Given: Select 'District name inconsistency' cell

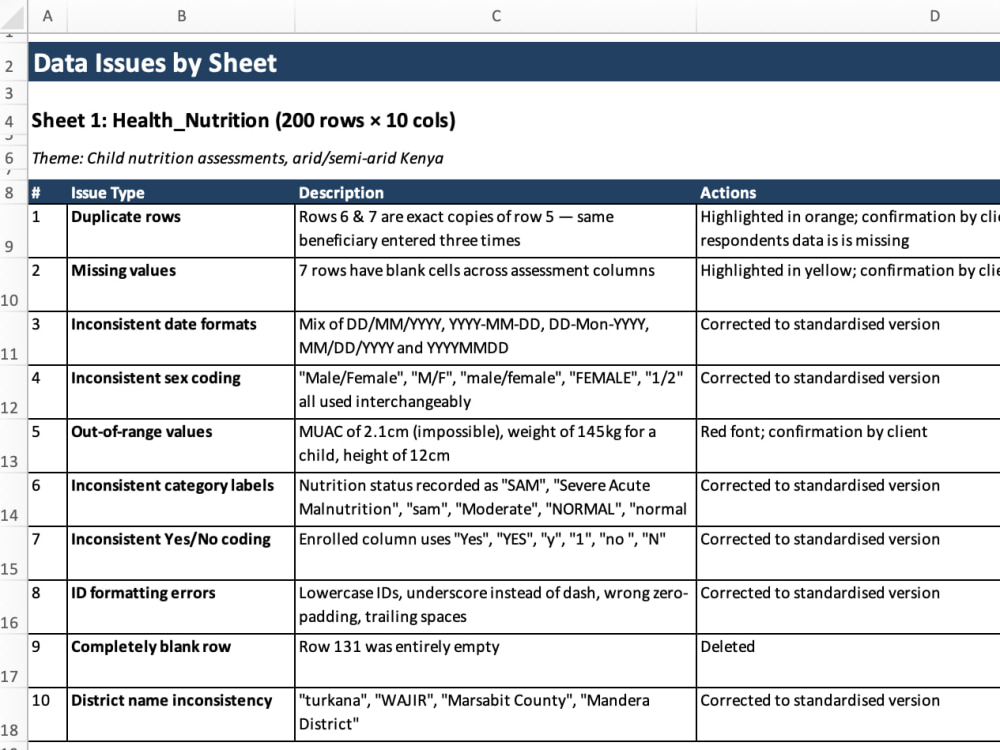Looking at the screenshot, I should [x=181, y=714].
